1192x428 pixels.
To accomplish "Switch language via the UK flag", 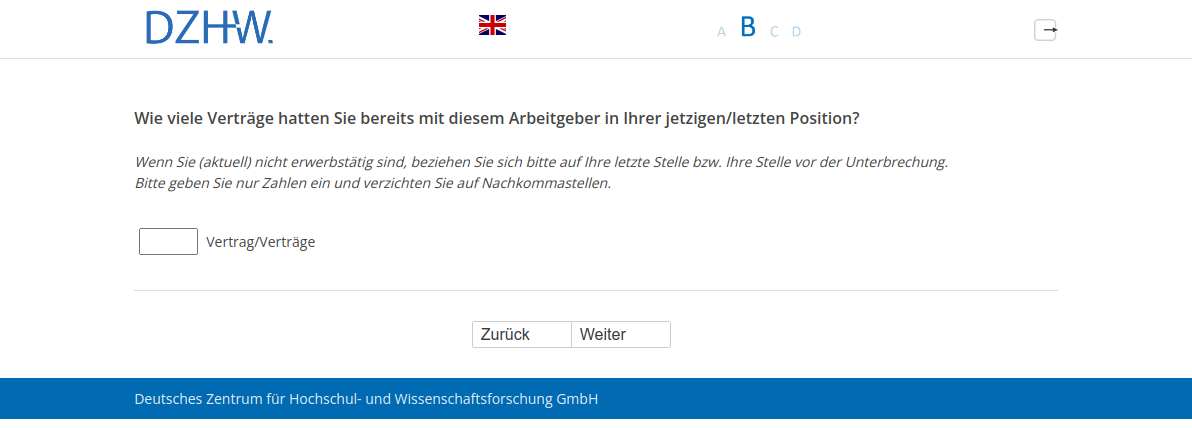I will click(x=492, y=25).
